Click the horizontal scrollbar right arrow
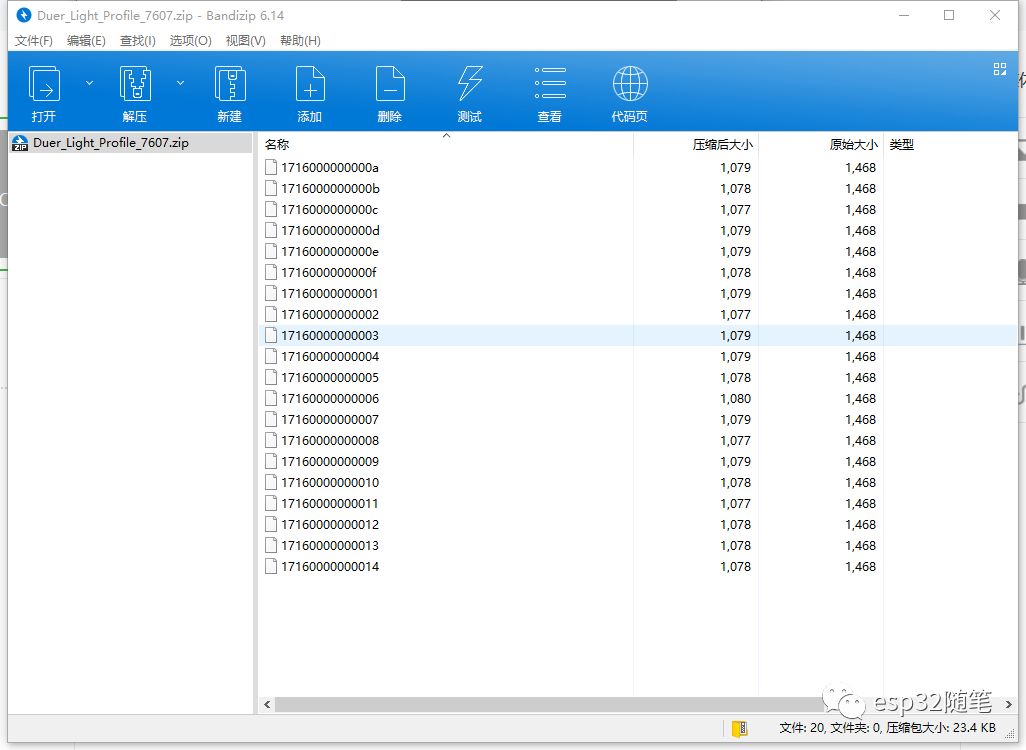1026x750 pixels. click(1008, 704)
